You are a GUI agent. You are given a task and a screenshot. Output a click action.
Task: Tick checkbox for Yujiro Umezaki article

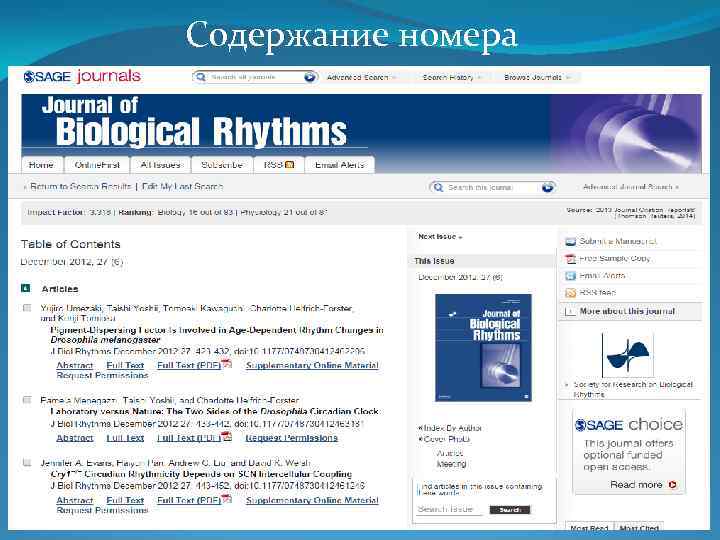[27, 308]
